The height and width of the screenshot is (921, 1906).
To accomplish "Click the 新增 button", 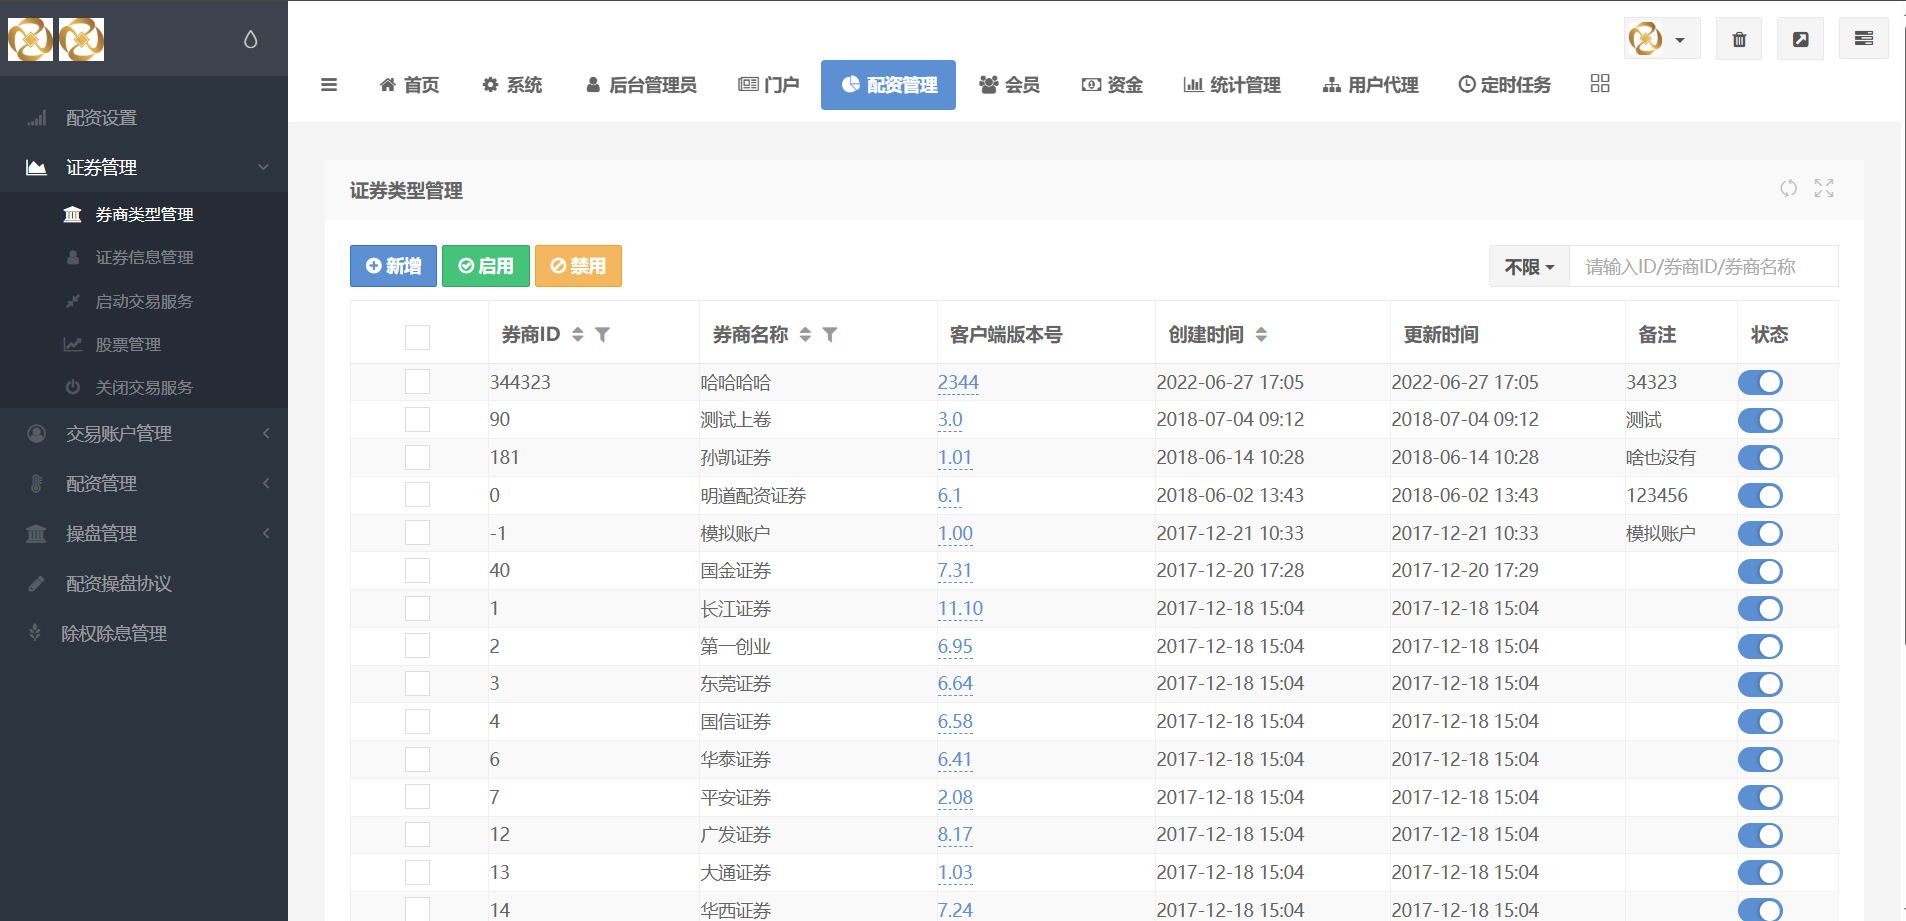I will coord(393,266).
